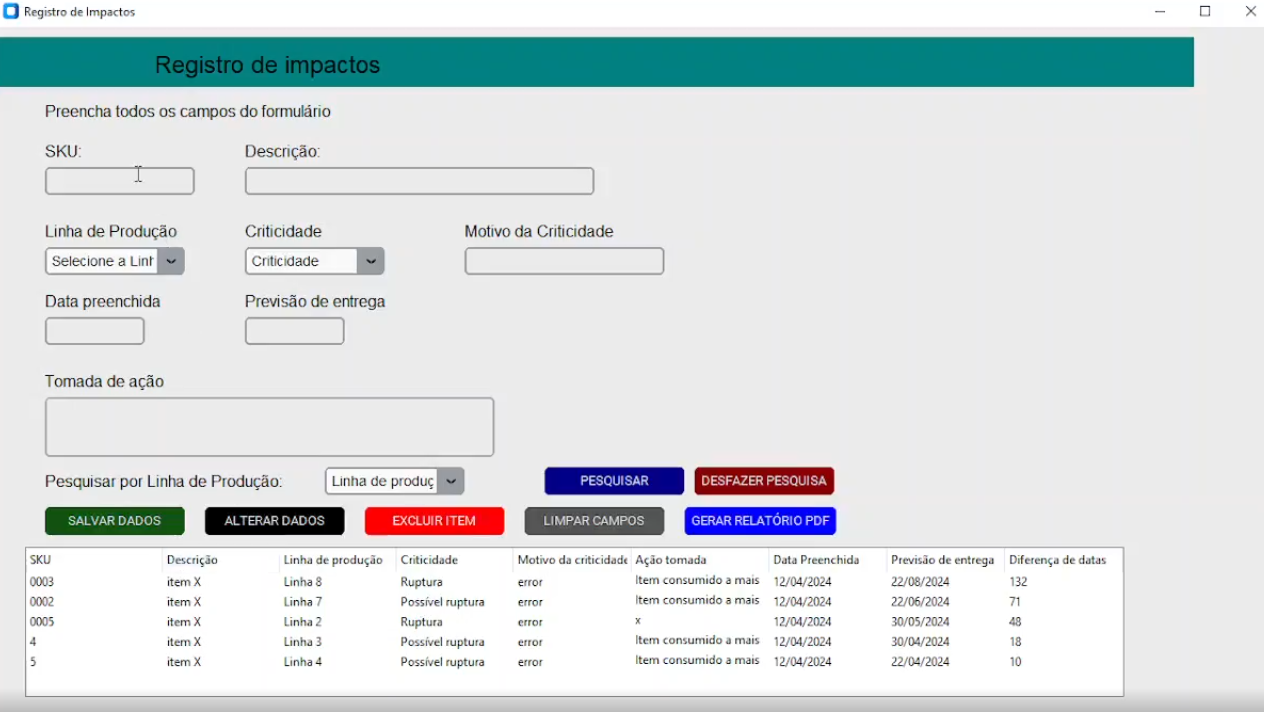
Task: Click the red EXCLUIR ITEM button
Action: pos(434,521)
